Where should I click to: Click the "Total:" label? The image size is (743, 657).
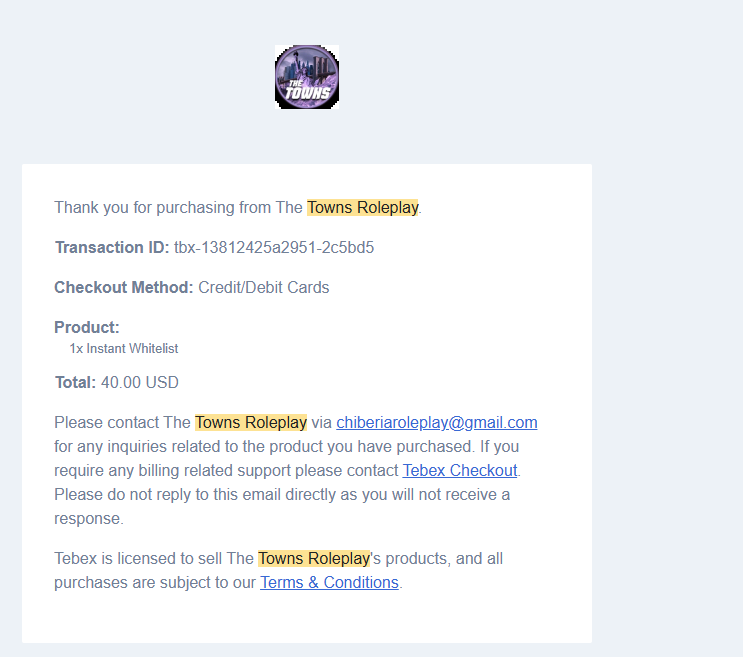click(x=75, y=382)
